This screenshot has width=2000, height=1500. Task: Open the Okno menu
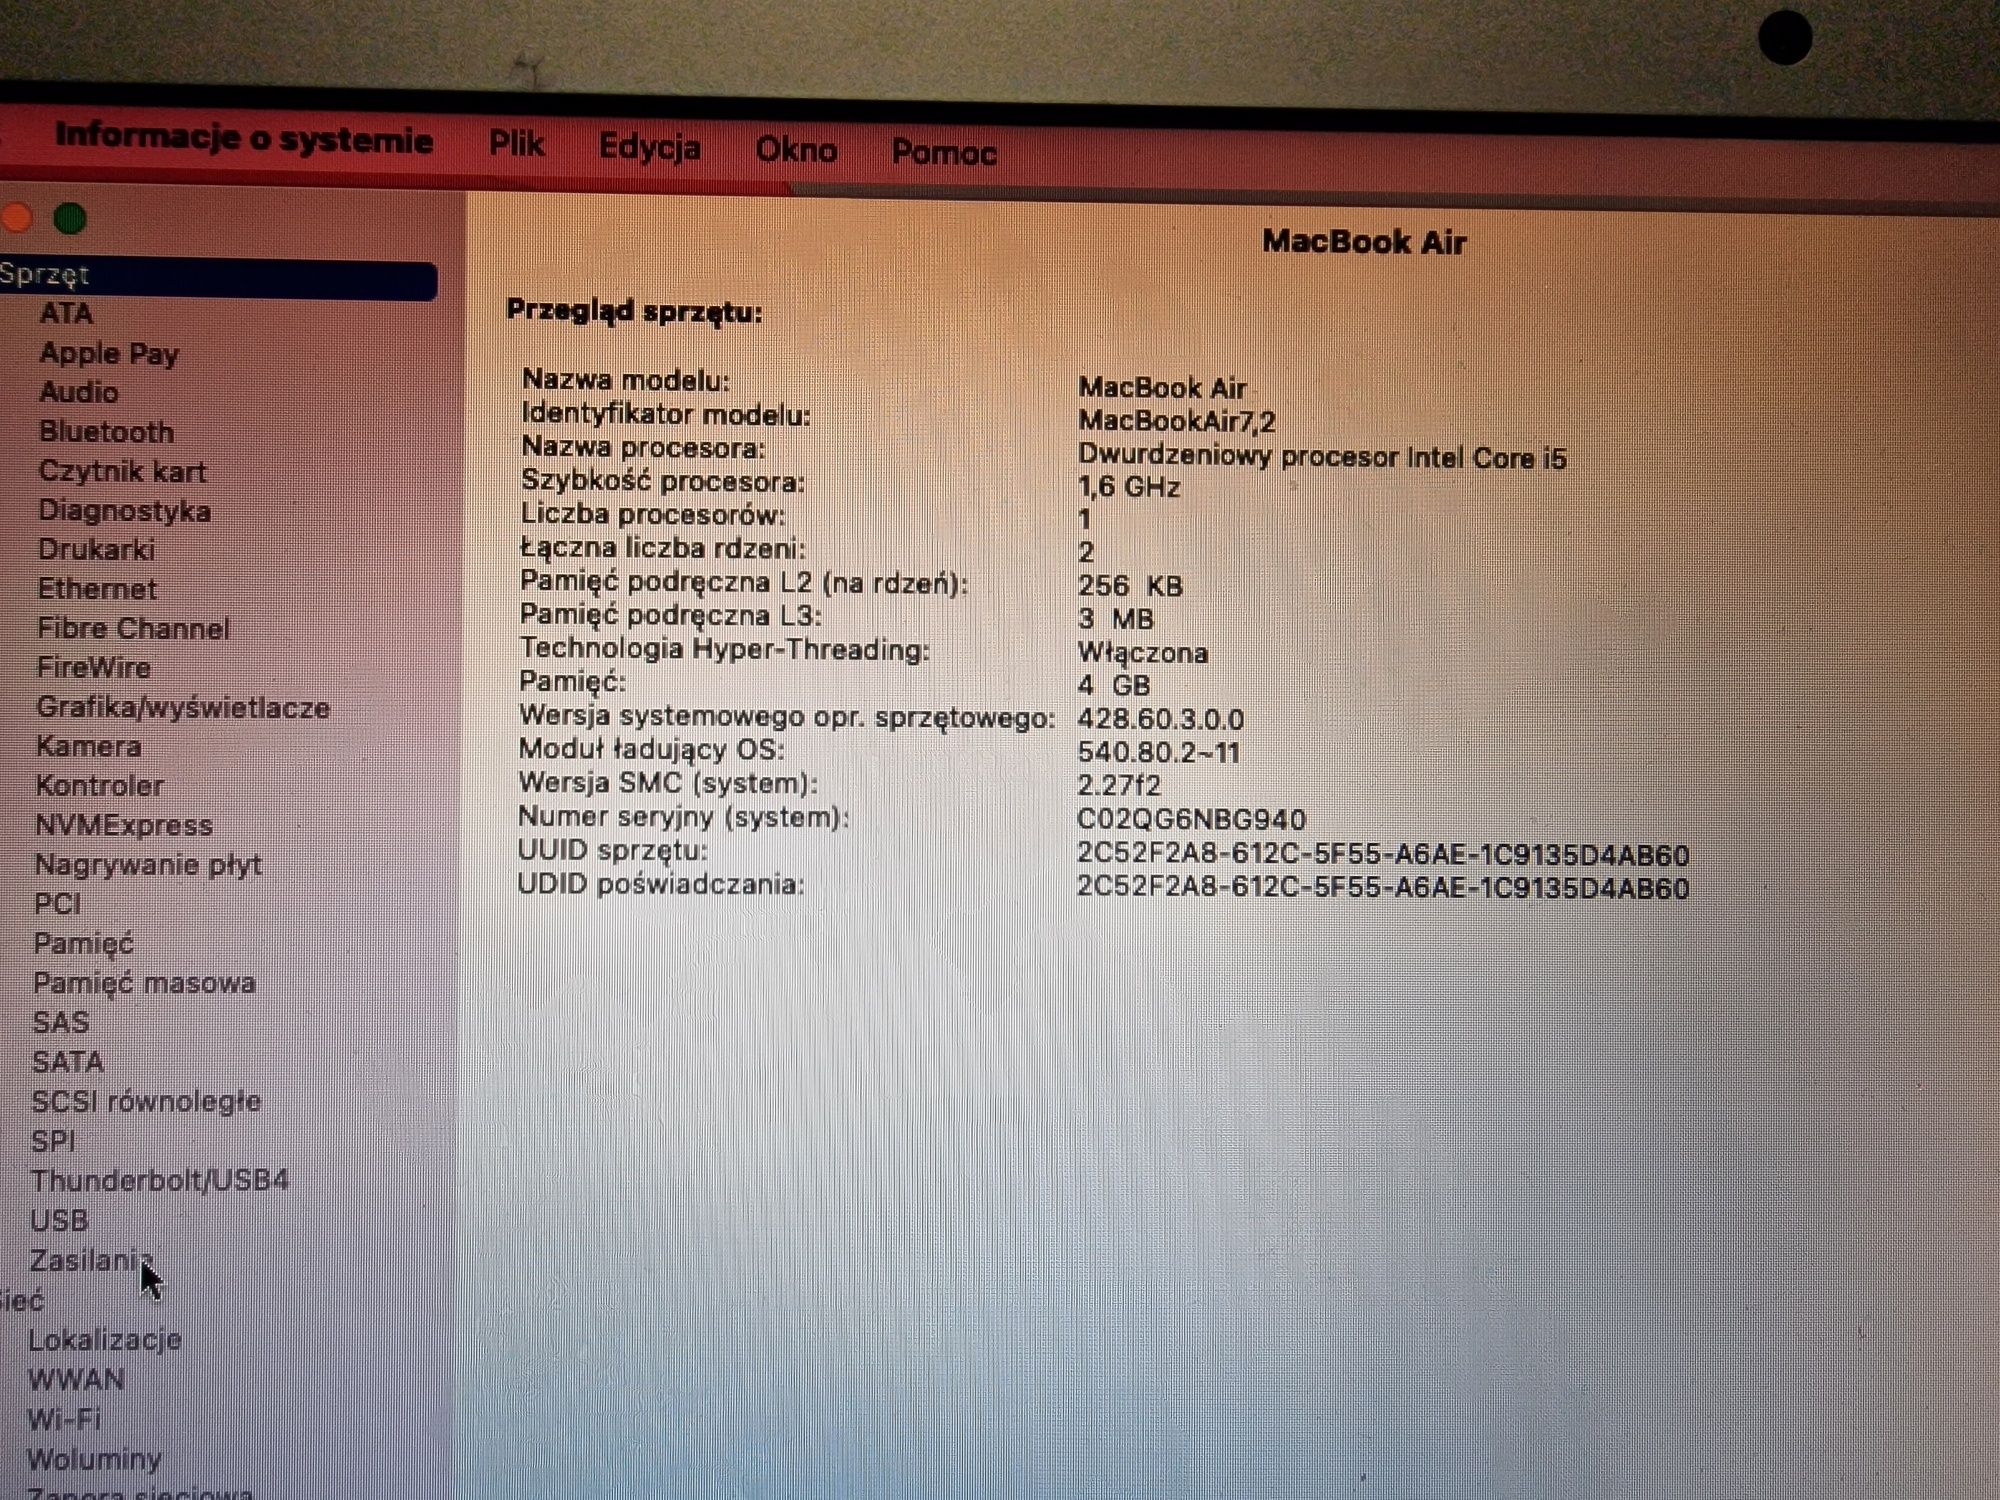pyautogui.click(x=796, y=150)
